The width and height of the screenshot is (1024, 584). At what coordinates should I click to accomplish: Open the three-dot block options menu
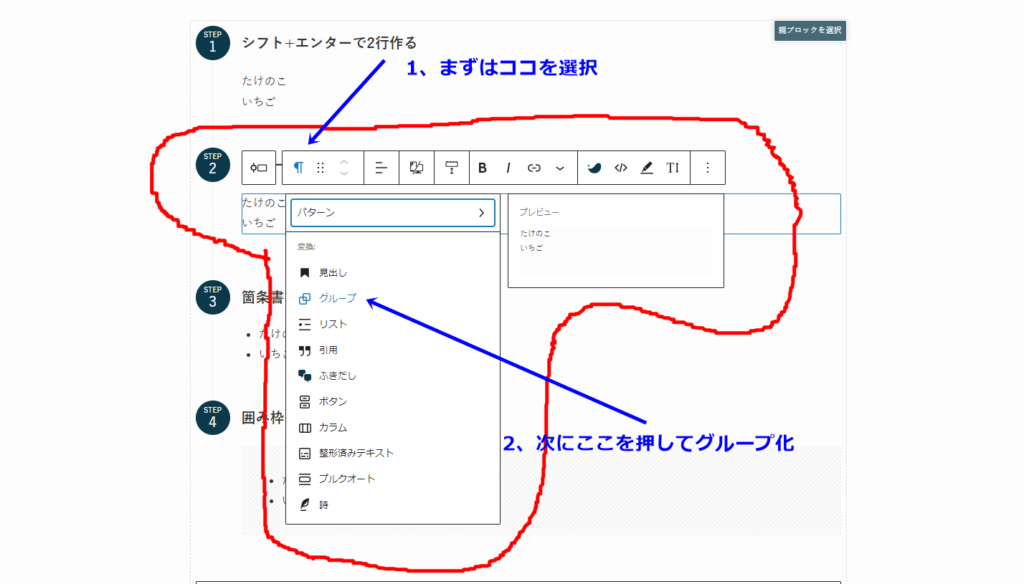[x=708, y=168]
